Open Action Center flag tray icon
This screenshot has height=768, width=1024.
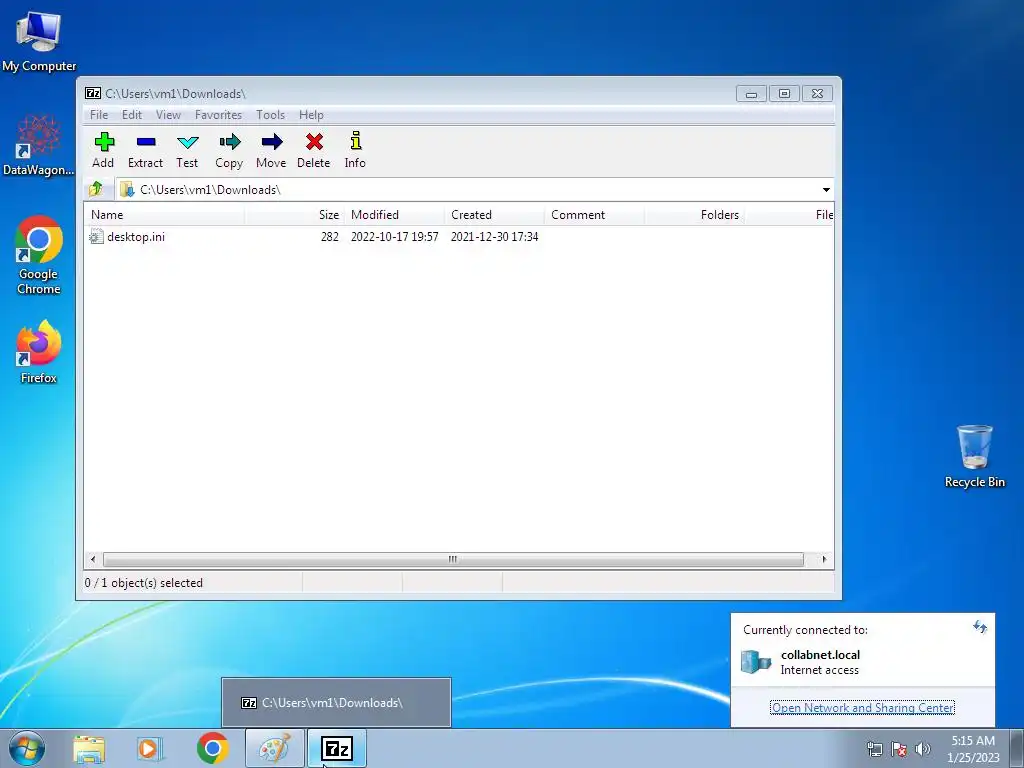coord(899,749)
